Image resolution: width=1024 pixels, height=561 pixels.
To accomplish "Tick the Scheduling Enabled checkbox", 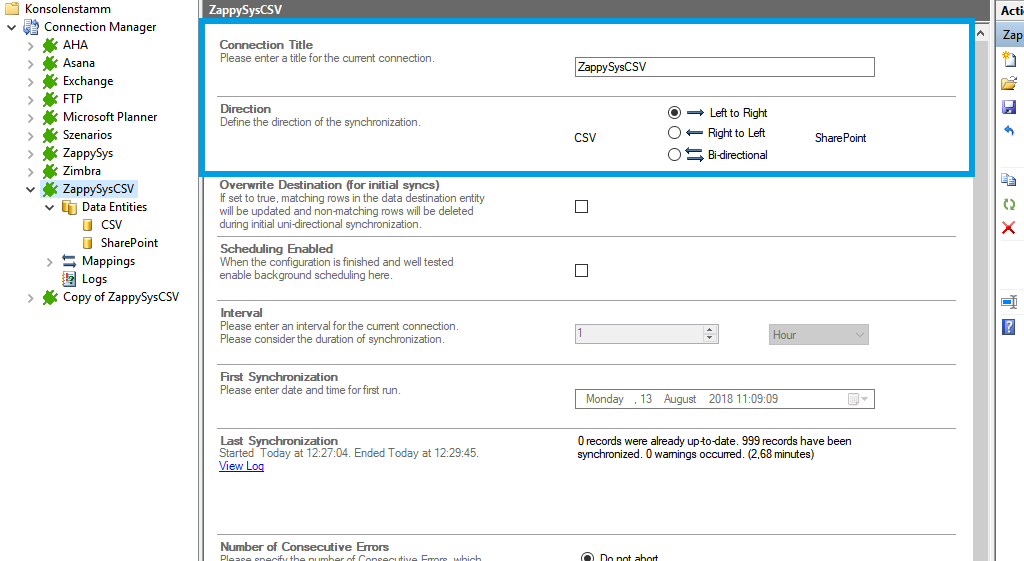I will pyautogui.click(x=581, y=271).
